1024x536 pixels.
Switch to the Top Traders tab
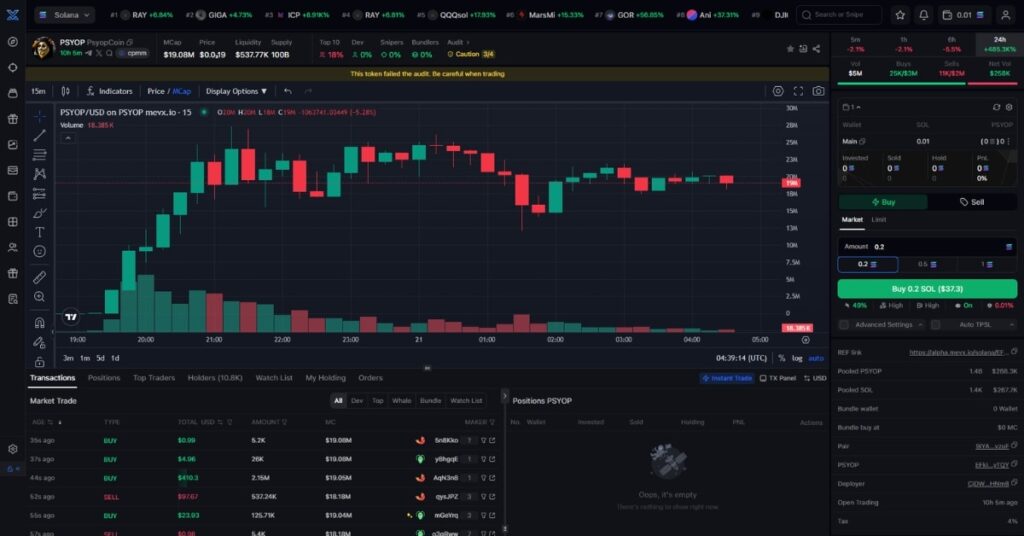click(154, 378)
